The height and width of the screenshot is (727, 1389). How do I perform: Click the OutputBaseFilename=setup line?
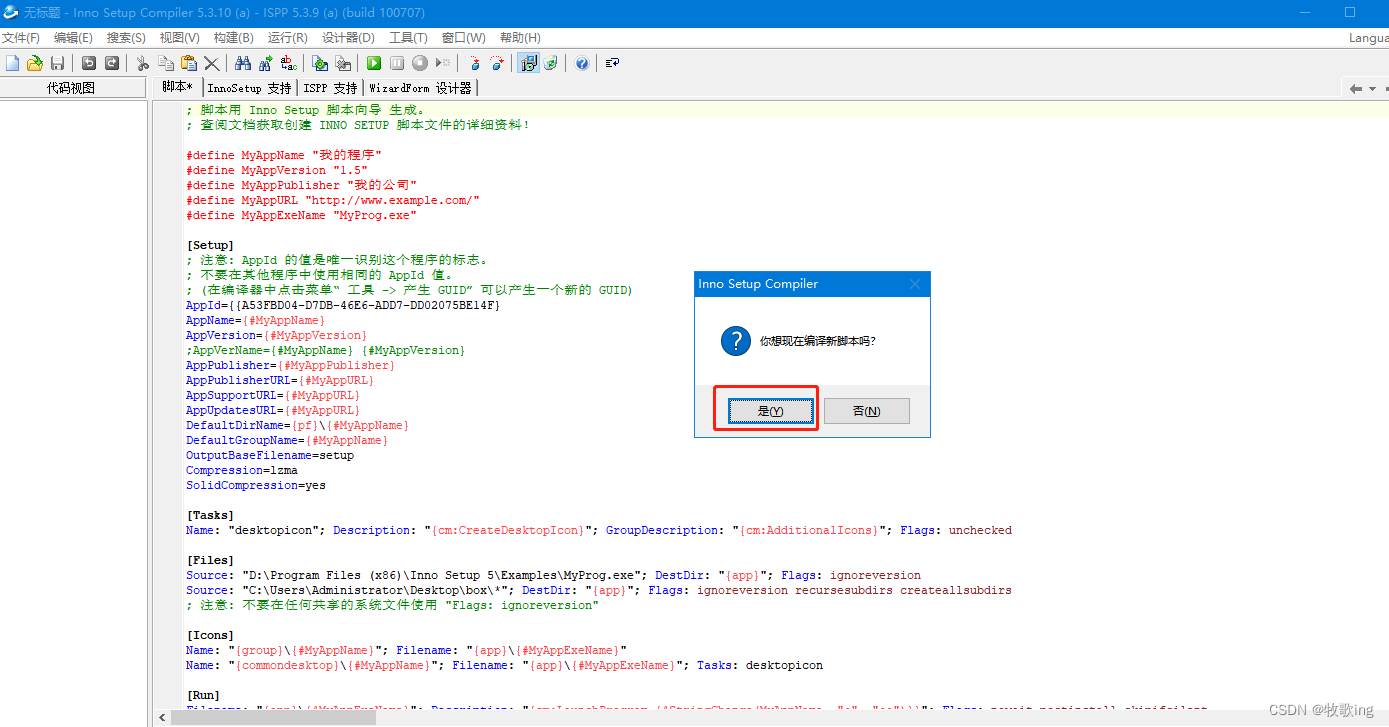(270, 455)
